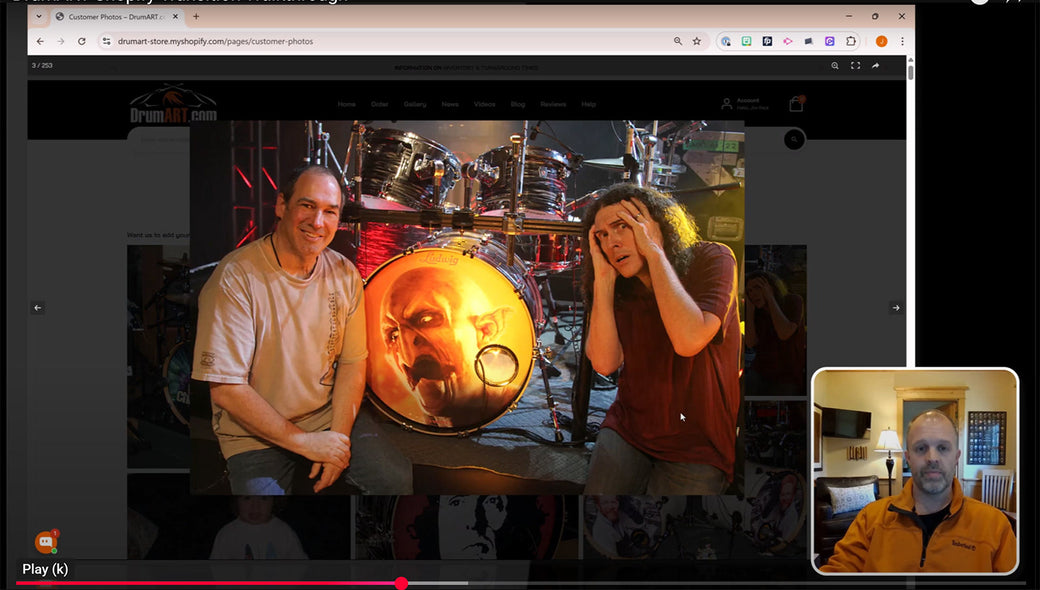Open Chrome three-dot menu

[x=902, y=41]
